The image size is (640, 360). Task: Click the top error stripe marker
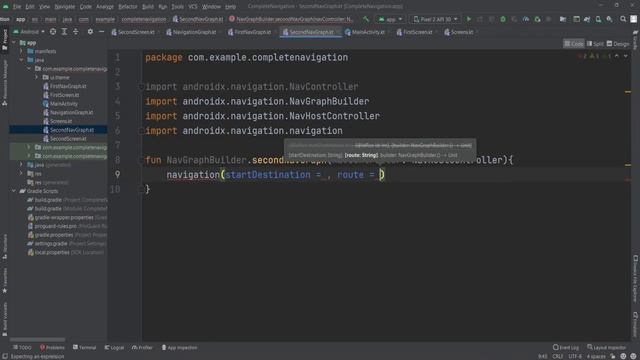coord(628,92)
